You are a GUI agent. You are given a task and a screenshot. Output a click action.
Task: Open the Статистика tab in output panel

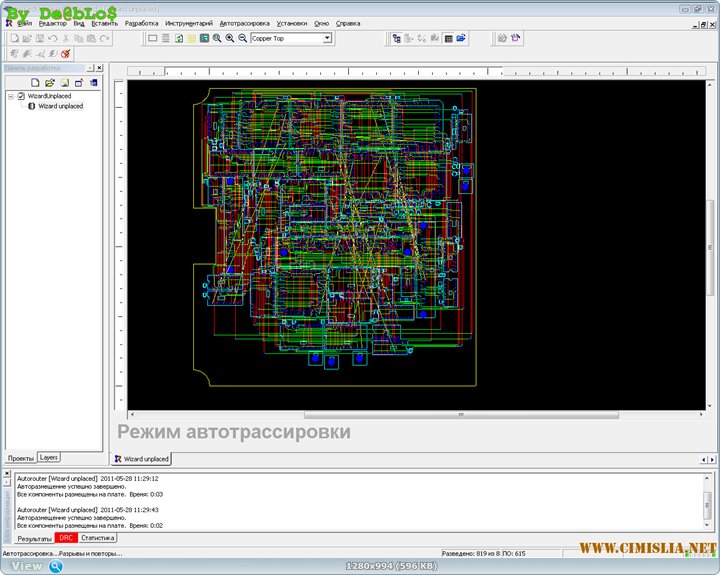(97, 538)
